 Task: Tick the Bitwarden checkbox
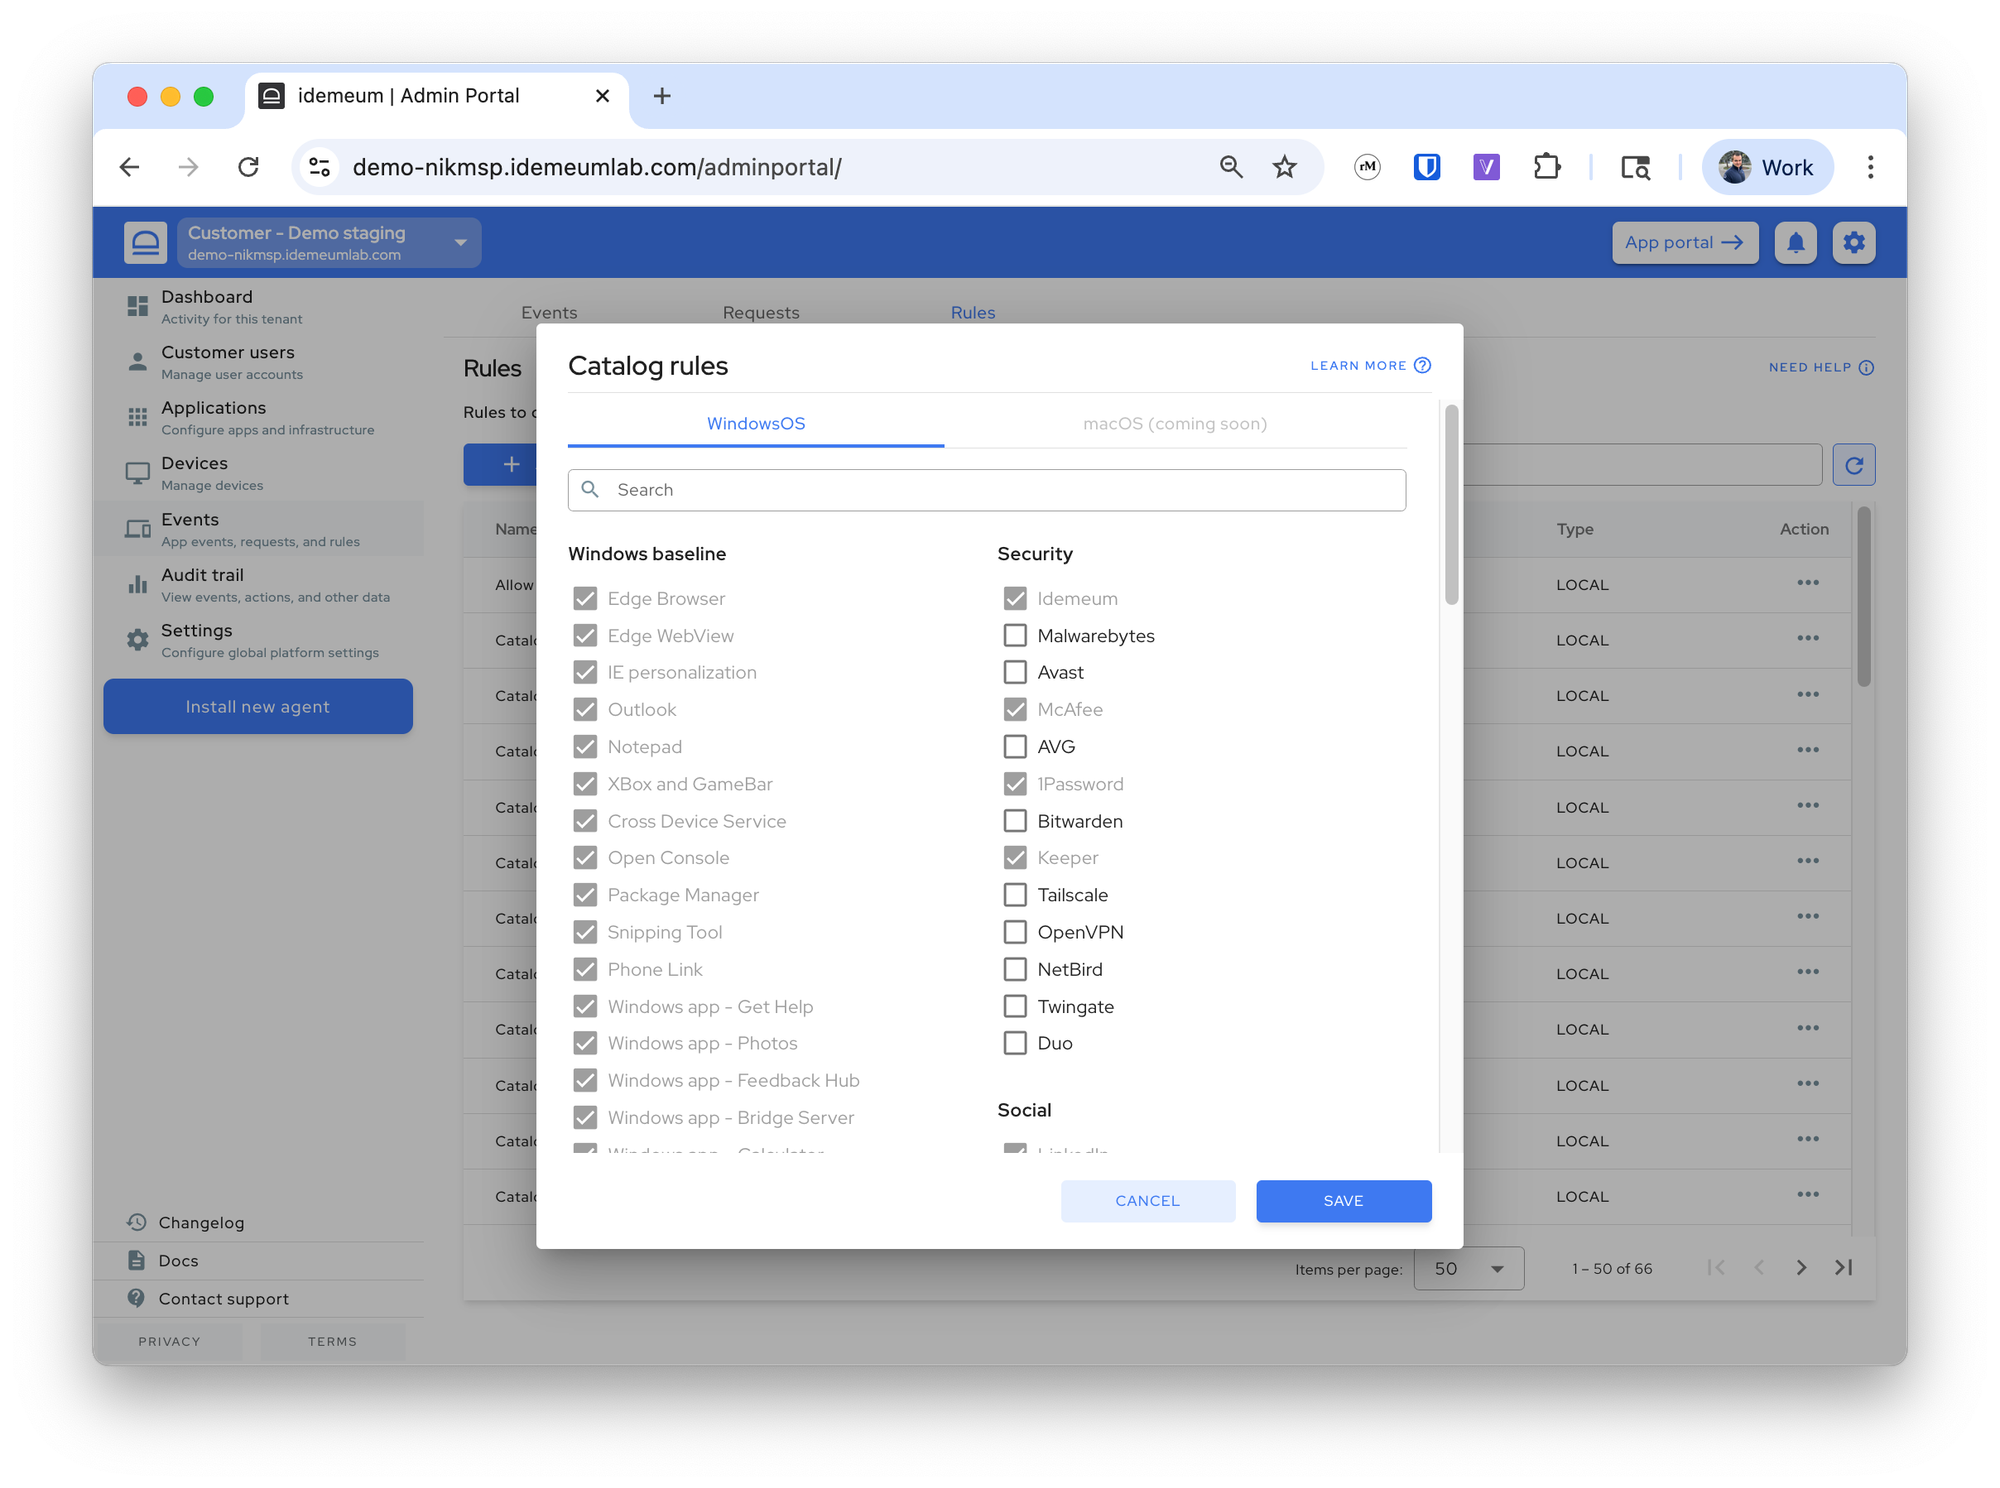point(1015,821)
